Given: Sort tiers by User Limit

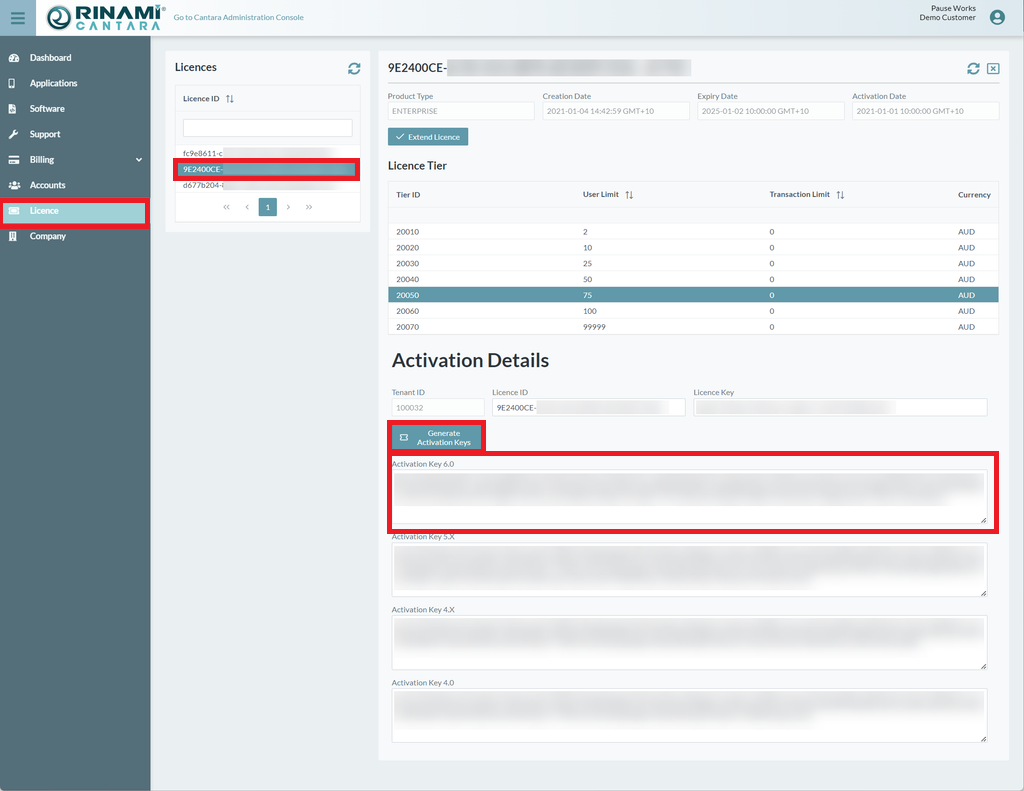Looking at the screenshot, I should [x=629, y=195].
